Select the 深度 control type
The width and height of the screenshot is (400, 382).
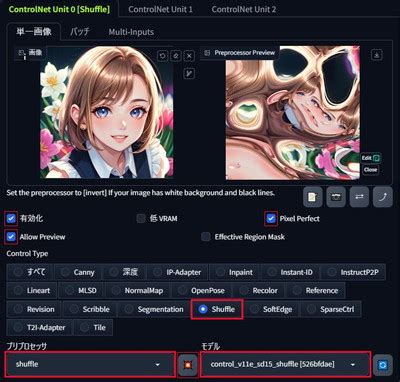click(x=125, y=272)
